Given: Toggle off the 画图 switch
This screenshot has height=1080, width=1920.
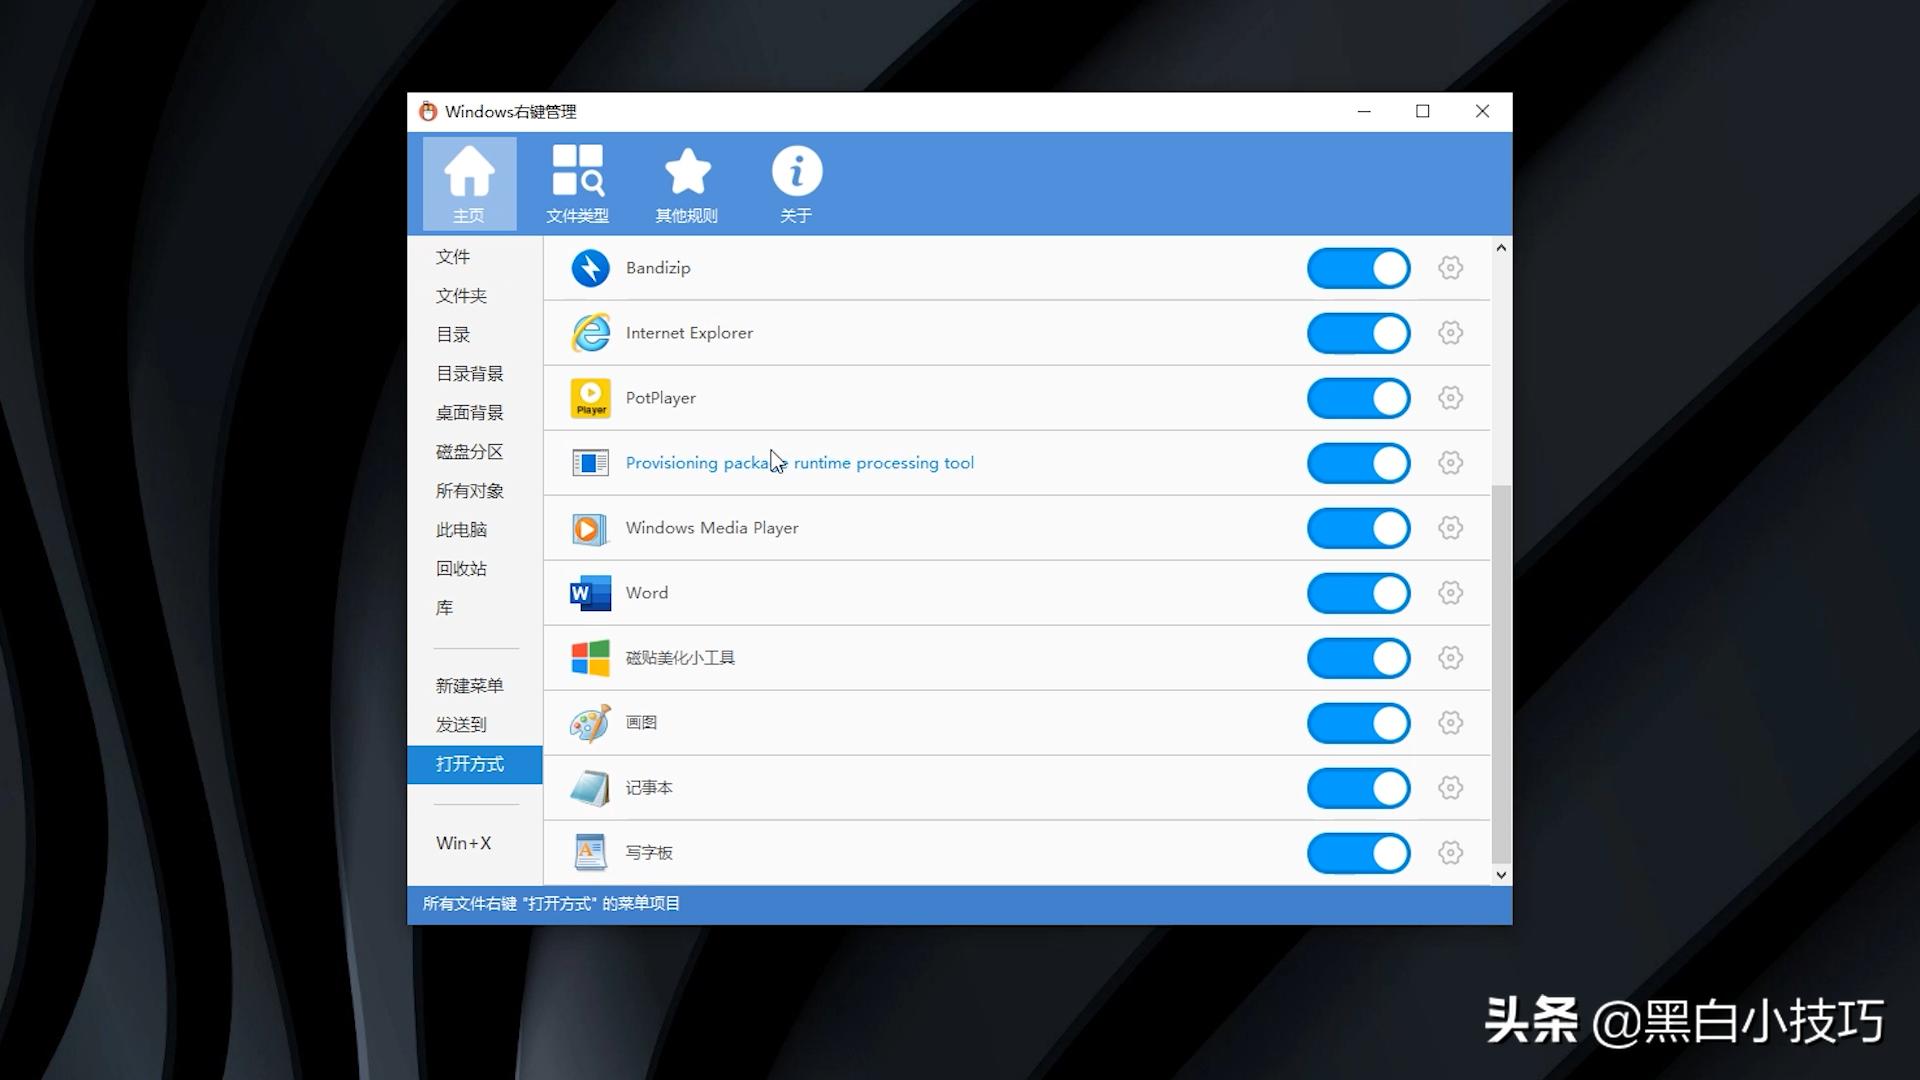Looking at the screenshot, I should [1358, 723].
